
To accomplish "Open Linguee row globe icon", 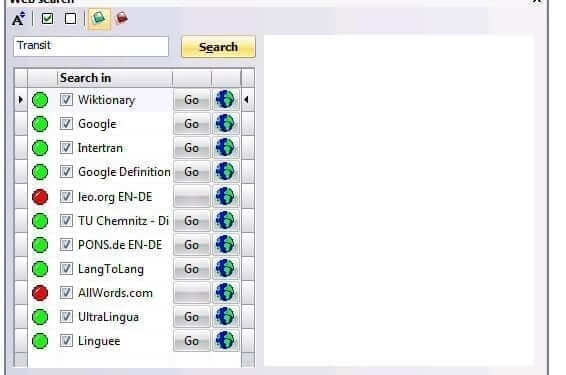I will click(x=225, y=341).
